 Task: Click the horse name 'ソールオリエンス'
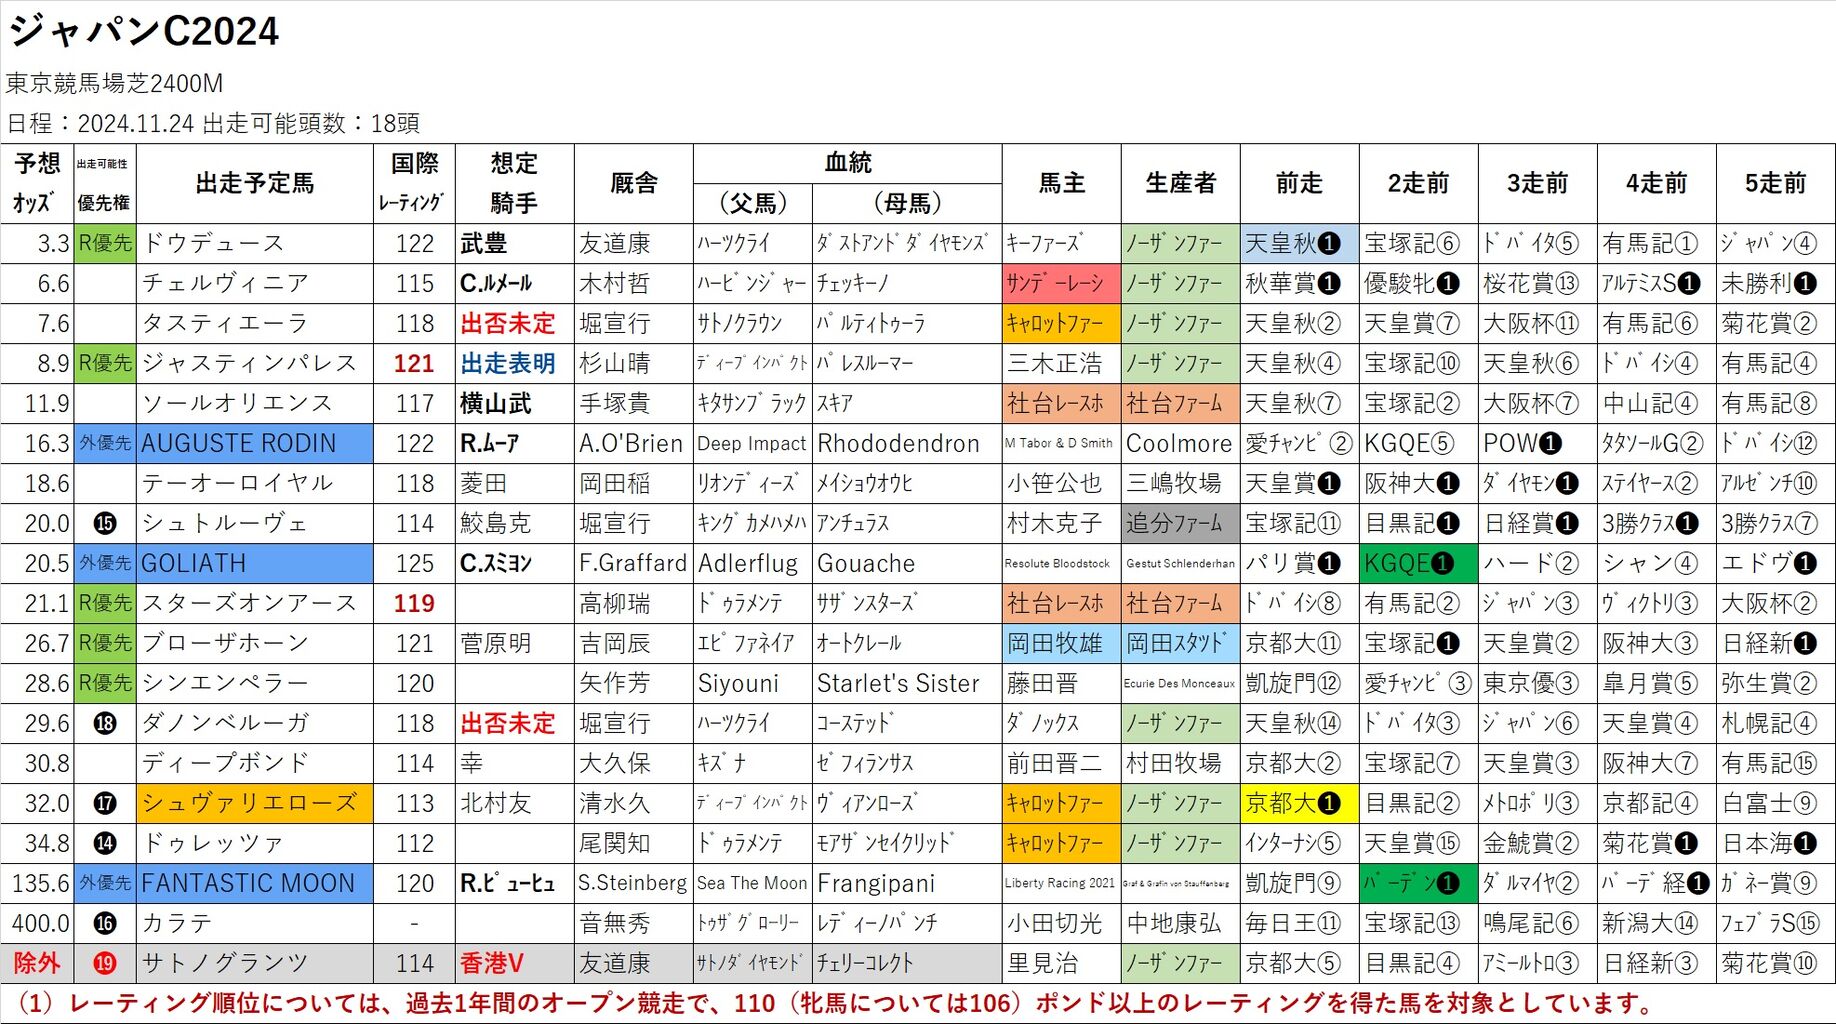pyautogui.click(x=237, y=403)
